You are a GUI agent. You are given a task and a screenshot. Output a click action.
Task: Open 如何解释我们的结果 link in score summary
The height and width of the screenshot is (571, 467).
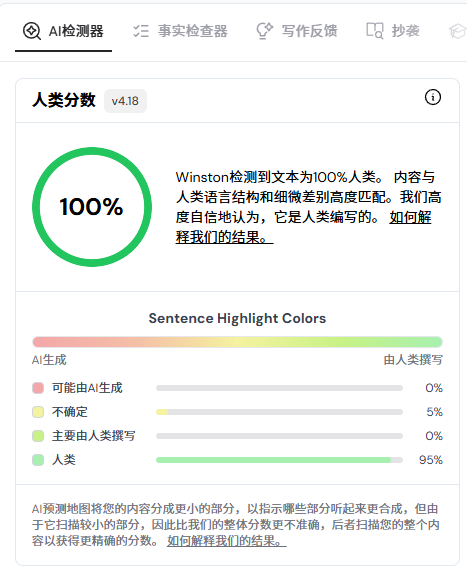303,227
